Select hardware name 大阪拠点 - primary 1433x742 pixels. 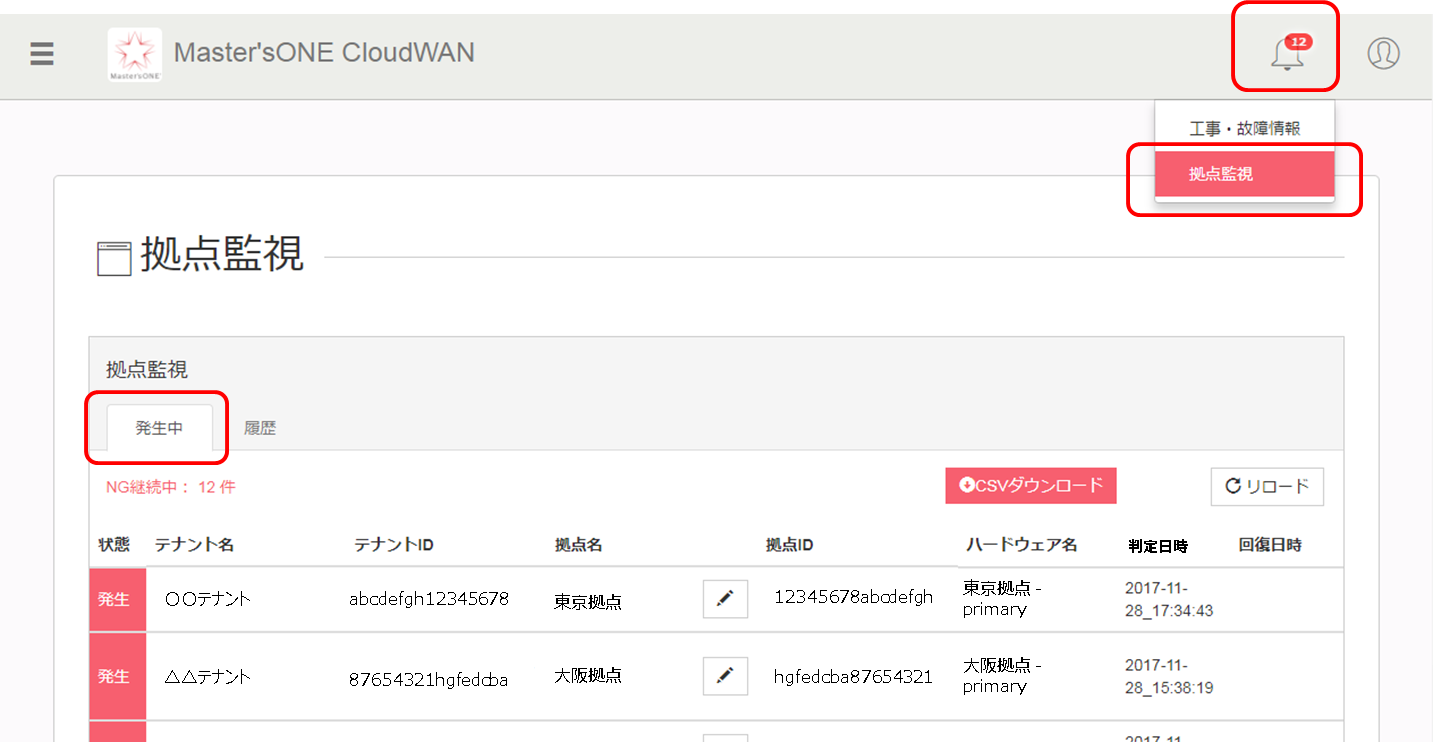(1002, 675)
